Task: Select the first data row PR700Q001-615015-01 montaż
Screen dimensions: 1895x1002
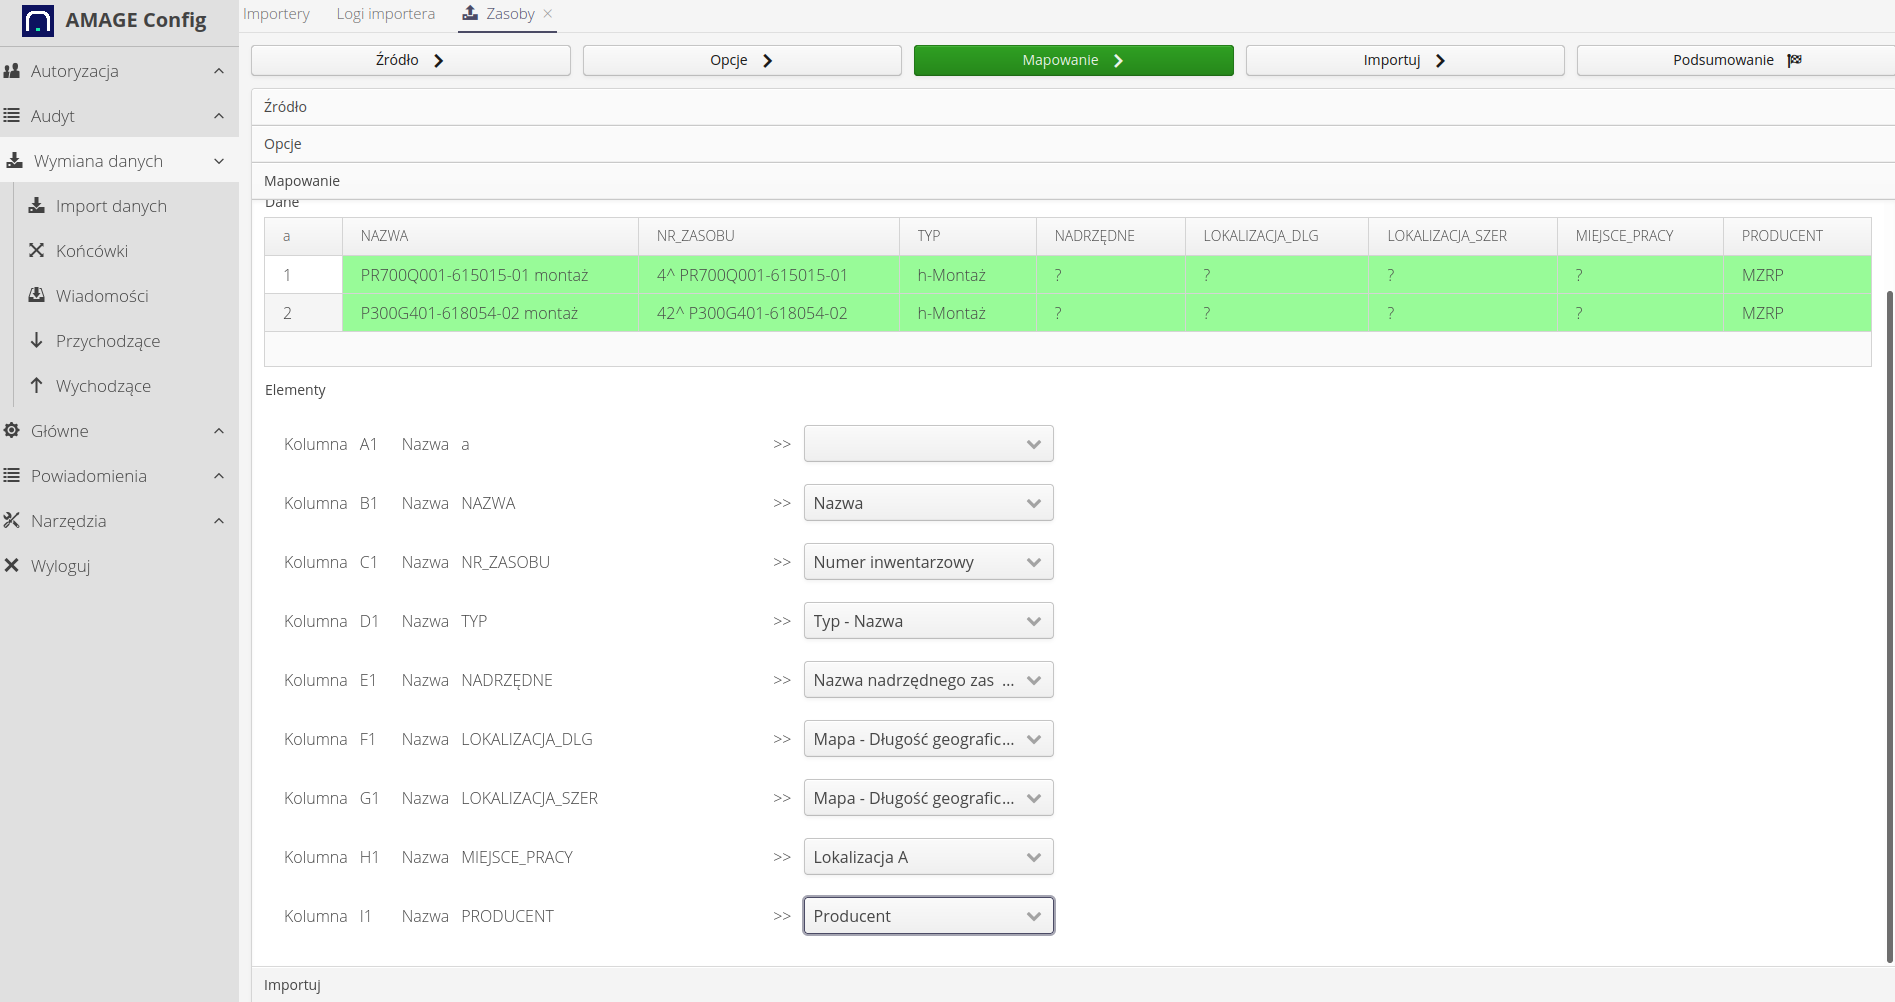Action: click(474, 275)
